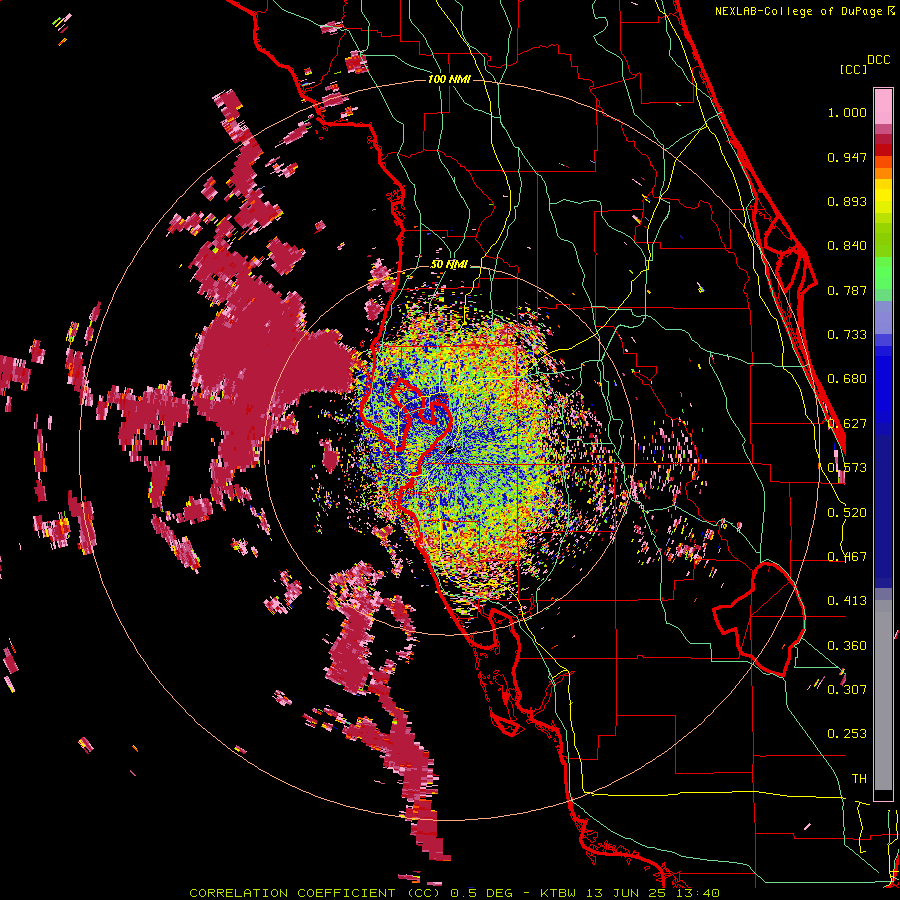This screenshot has width=900, height=900.
Task: Click the 50 NMI range ring label
Action: click(x=449, y=265)
